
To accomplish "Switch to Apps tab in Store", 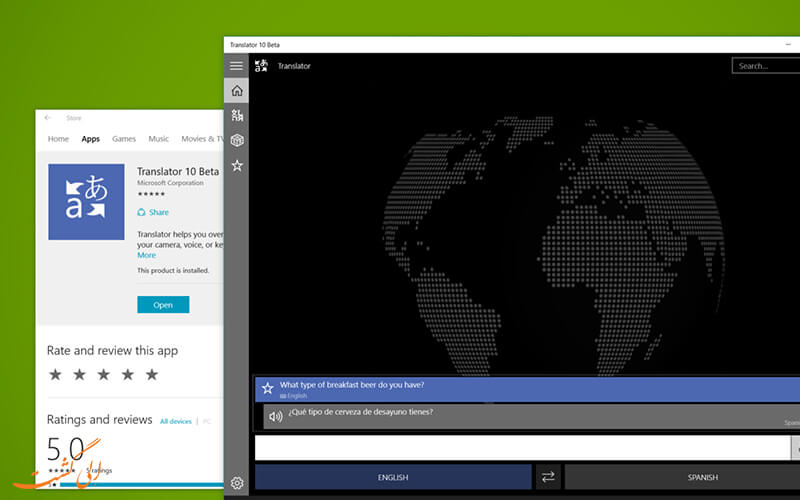I will [91, 139].
